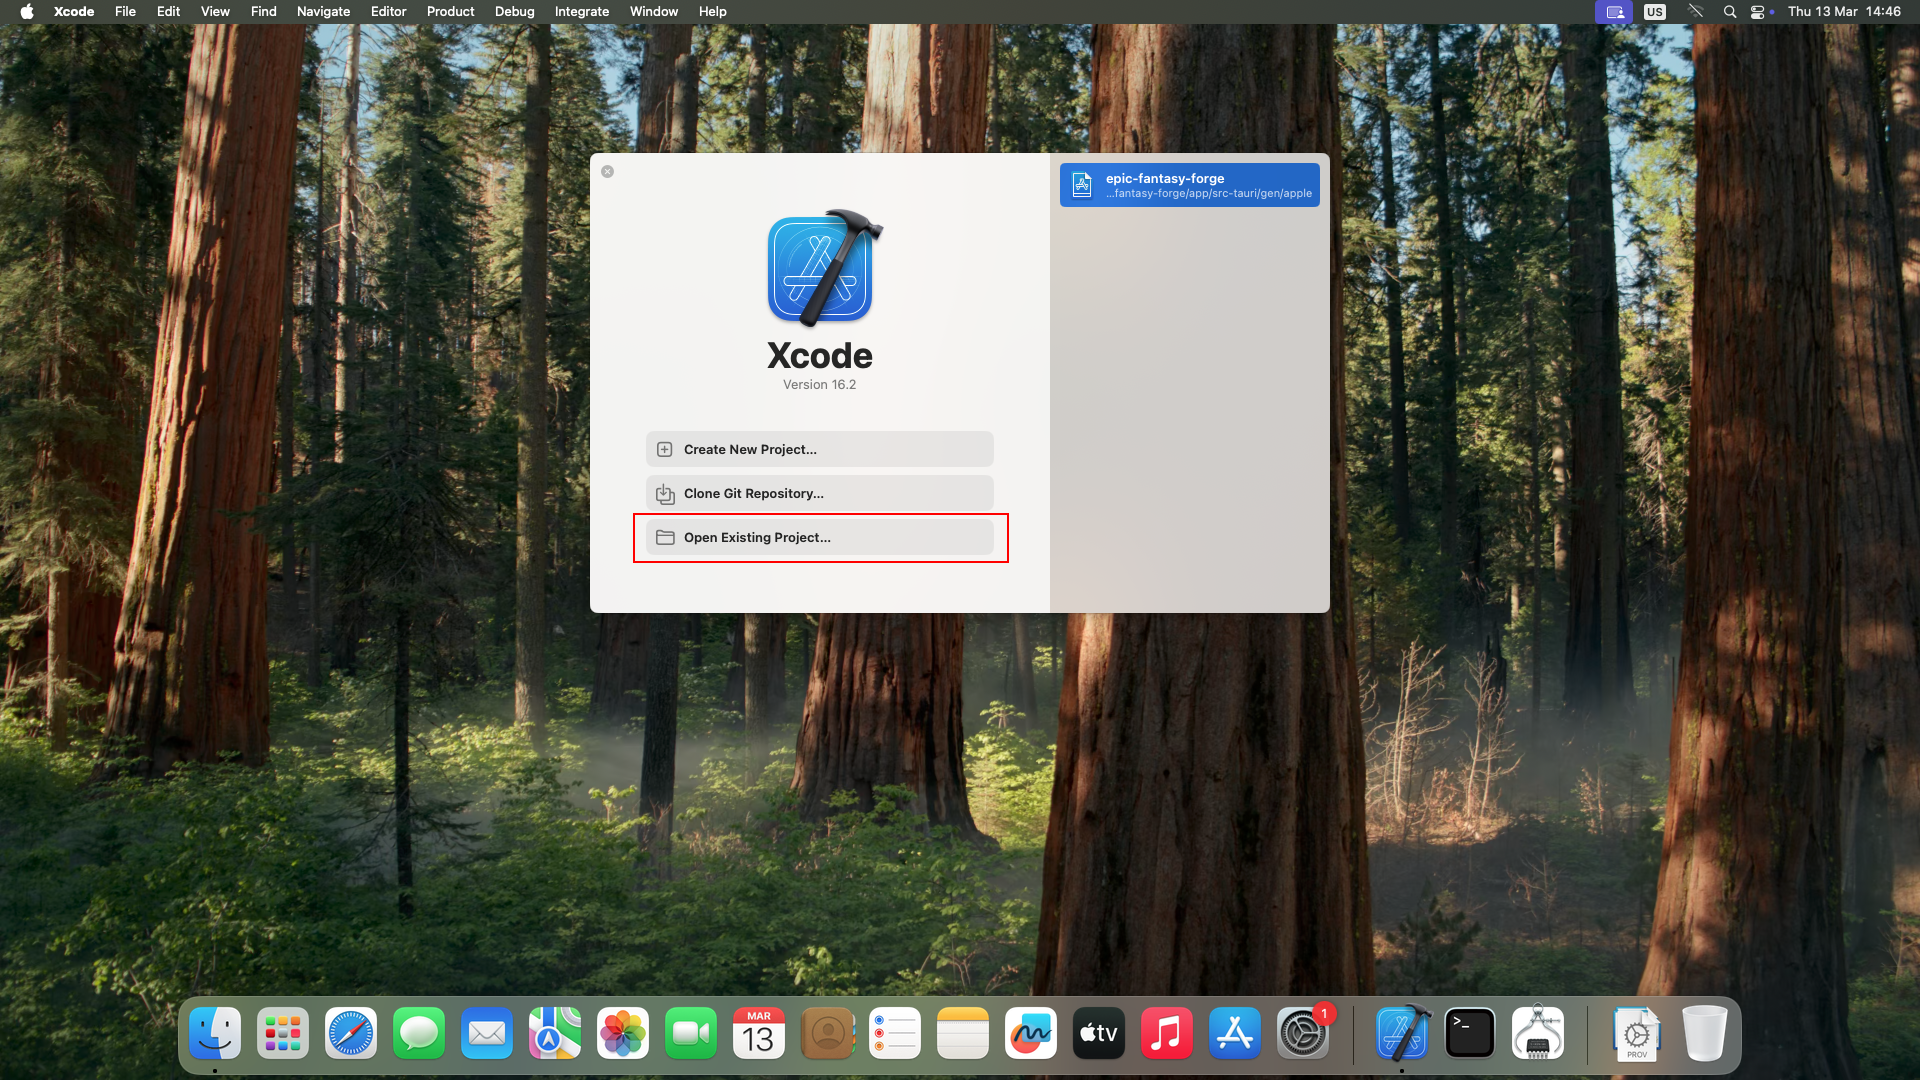Open System Information chip icon in Dock
Image resolution: width=1920 pixels, height=1080 pixels.
click(1538, 1033)
